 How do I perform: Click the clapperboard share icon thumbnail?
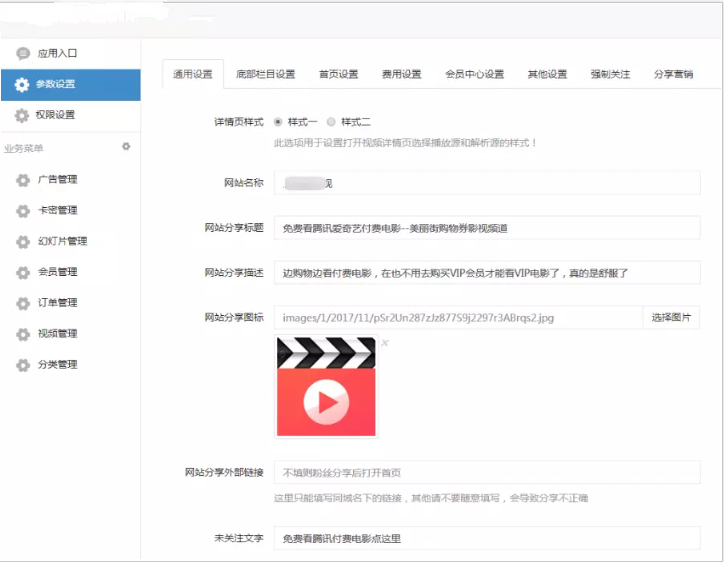[x=326, y=387]
